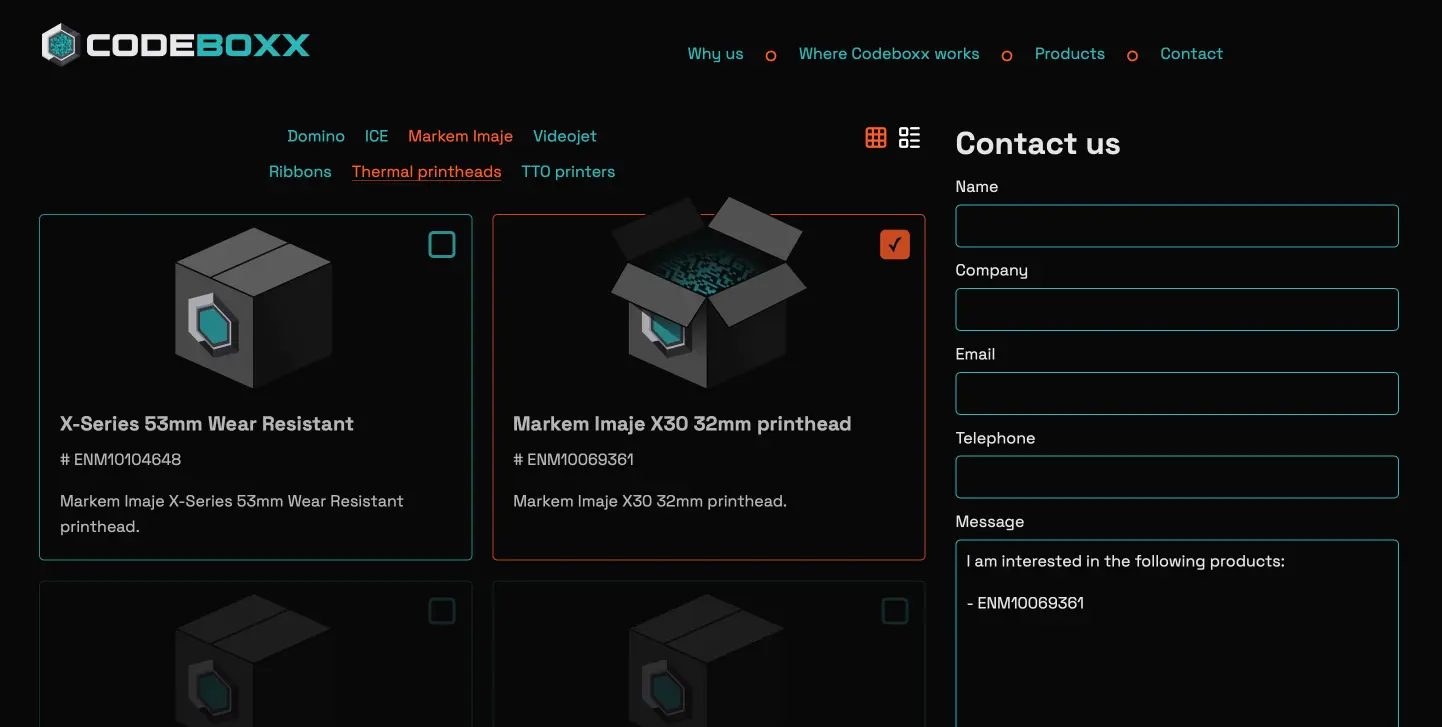
Task: Click into the Email field
Action: coord(1177,394)
